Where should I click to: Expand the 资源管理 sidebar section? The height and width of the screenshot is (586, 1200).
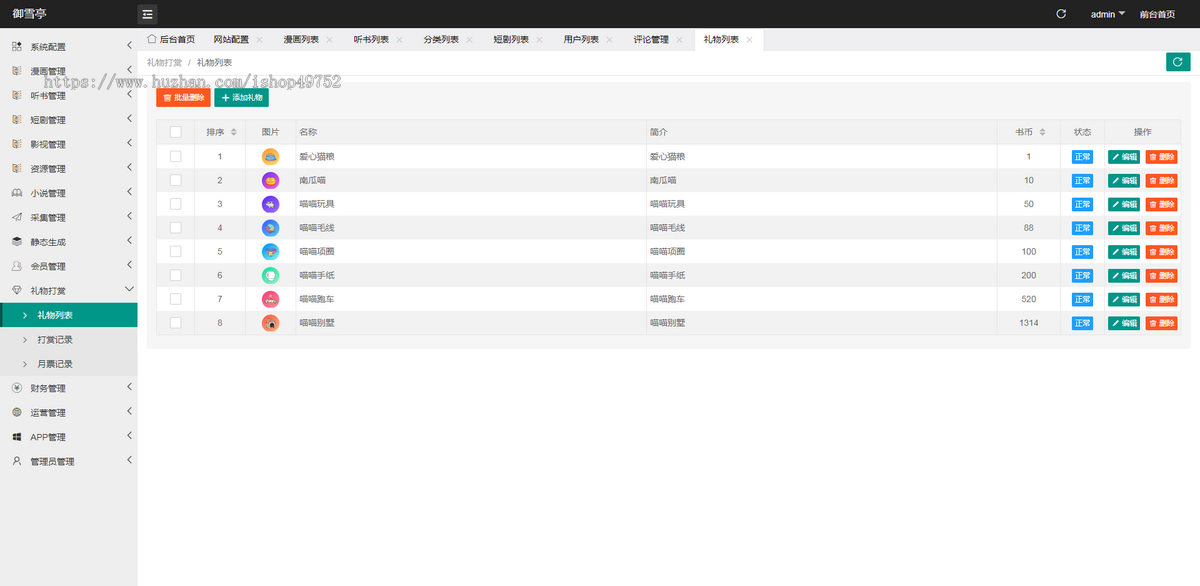point(68,169)
